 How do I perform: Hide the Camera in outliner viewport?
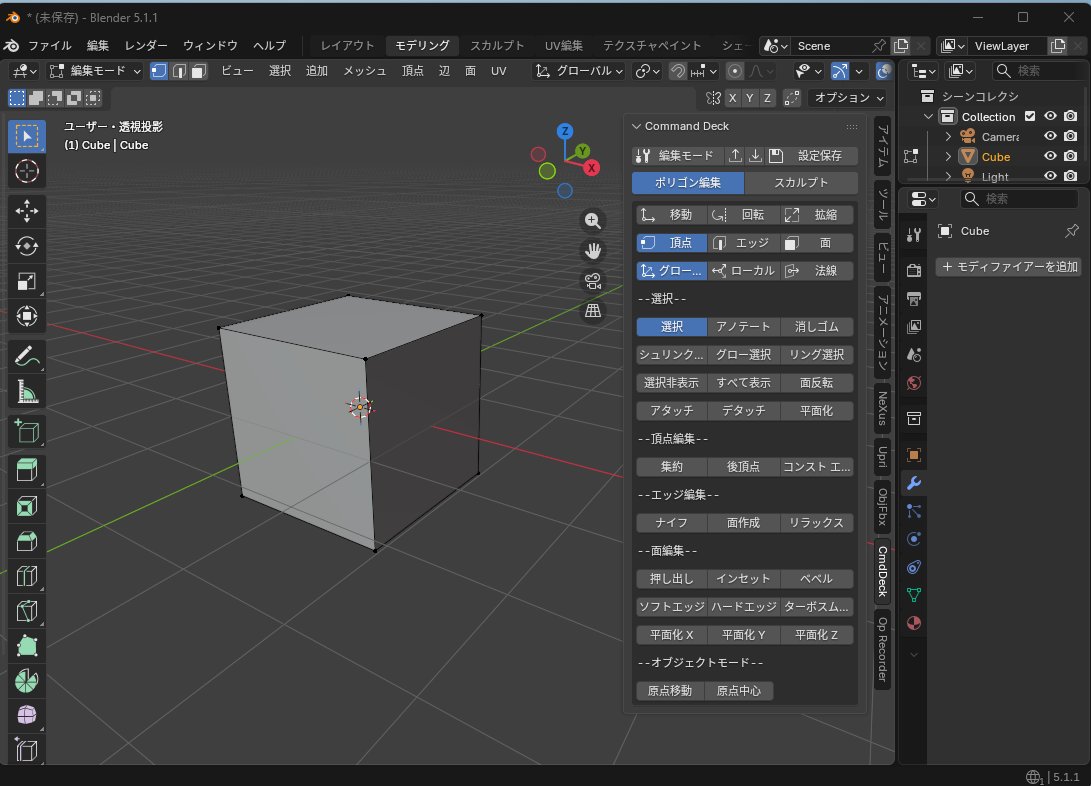(1051, 136)
